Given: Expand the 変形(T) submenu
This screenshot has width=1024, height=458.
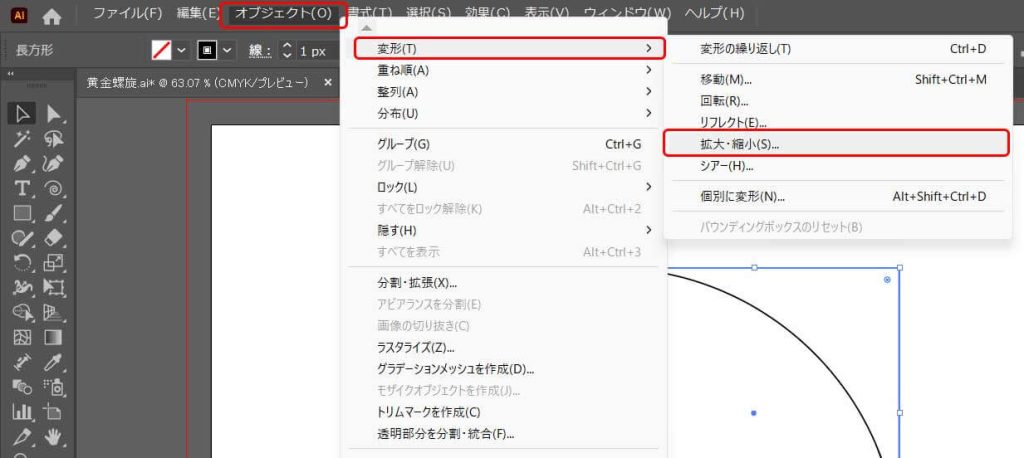Looking at the screenshot, I should coord(509,48).
